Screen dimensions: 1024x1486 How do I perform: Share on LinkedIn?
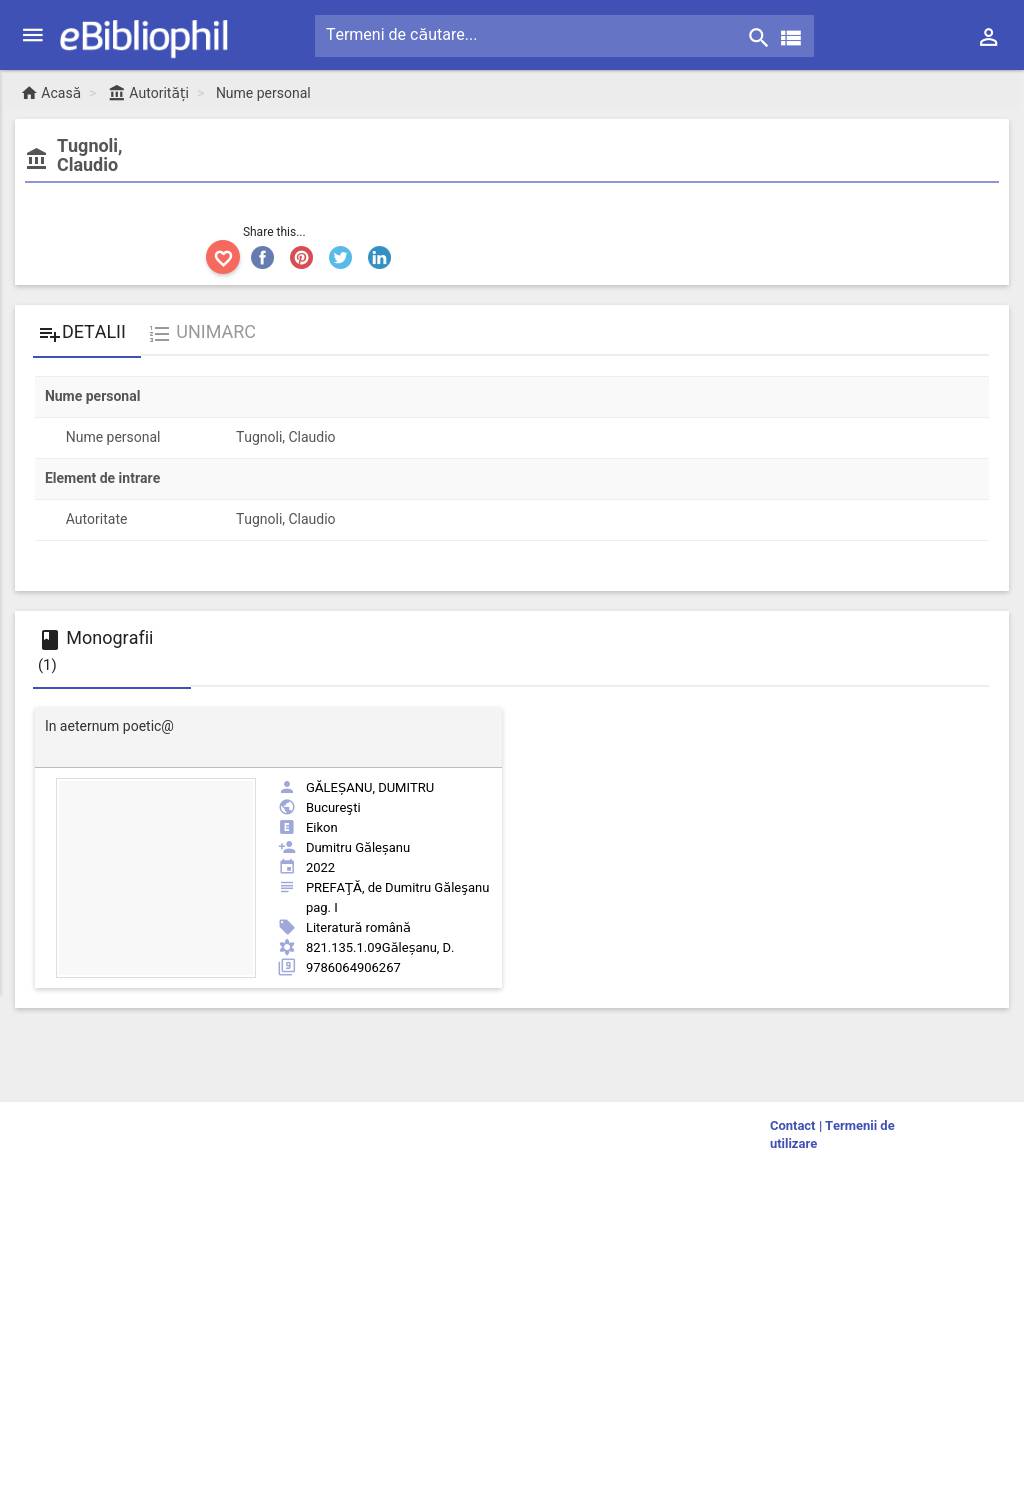pyautogui.click(x=379, y=258)
